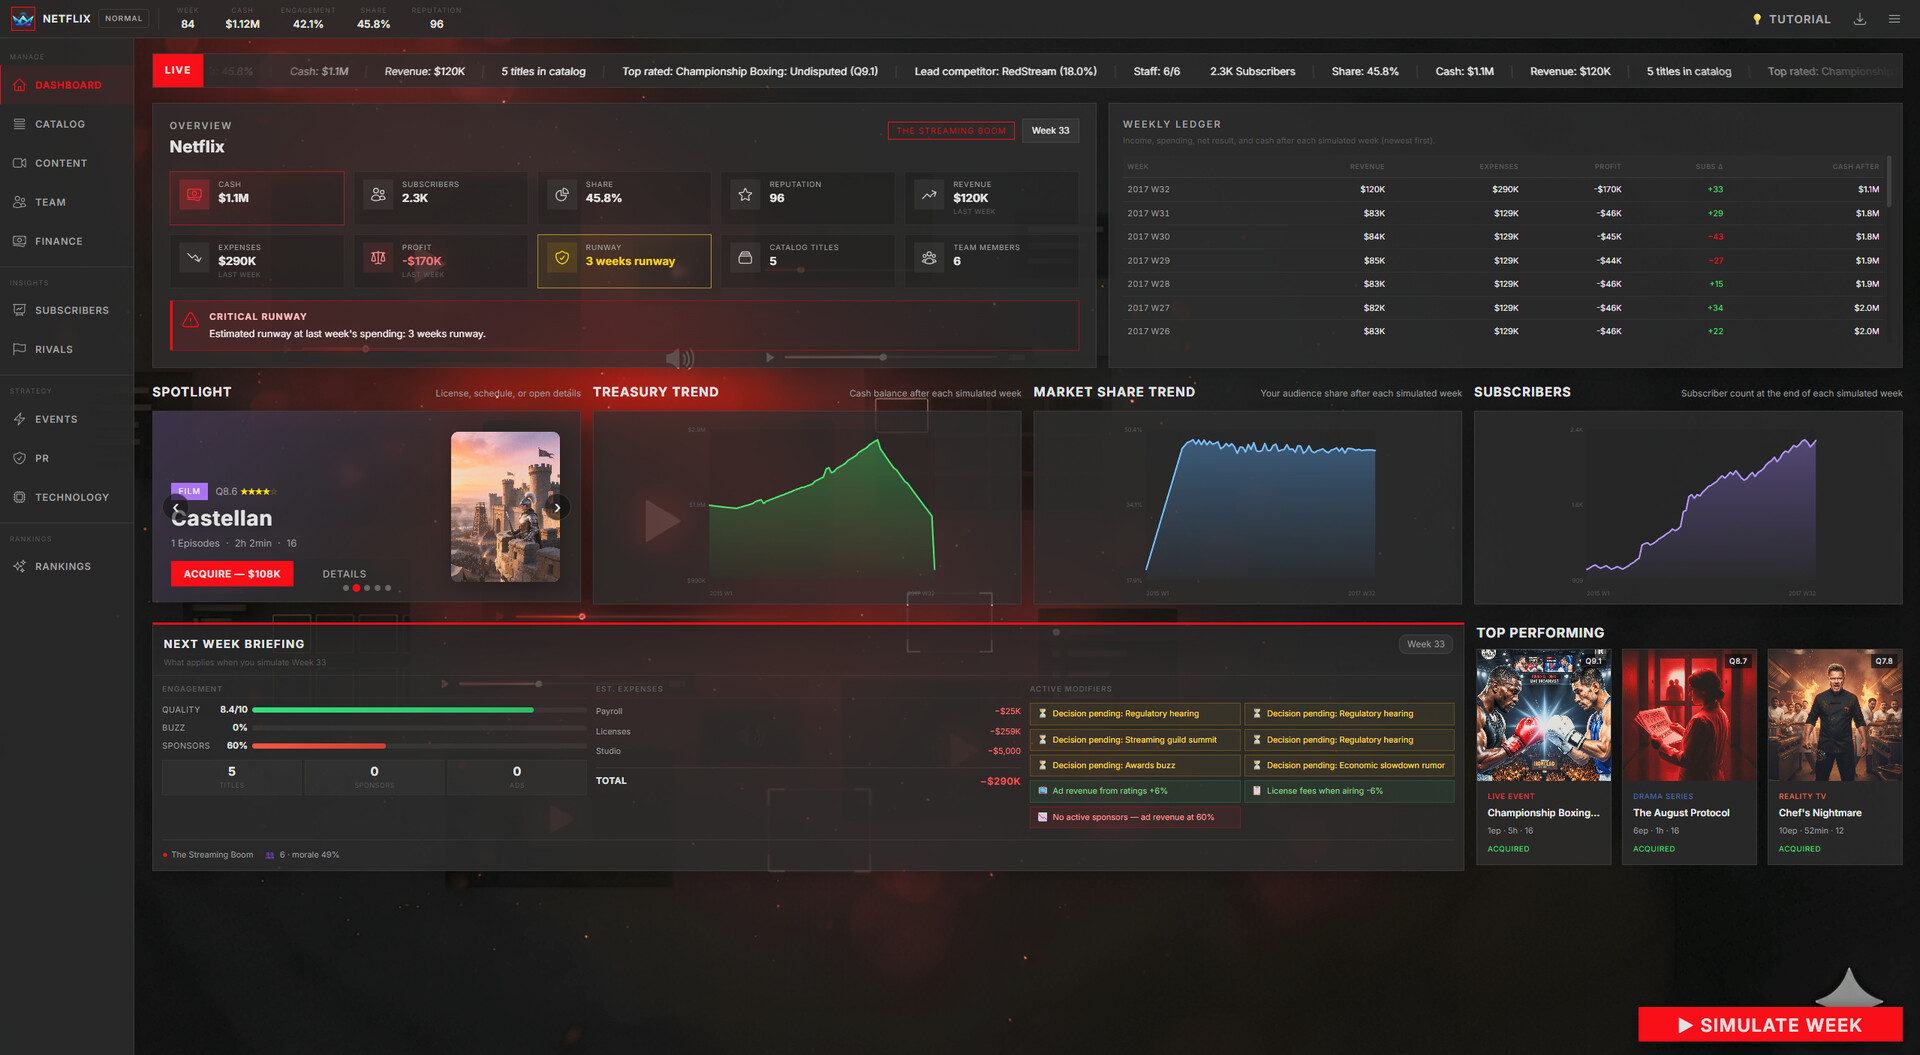Open the hamburger menu icon

point(1894,19)
